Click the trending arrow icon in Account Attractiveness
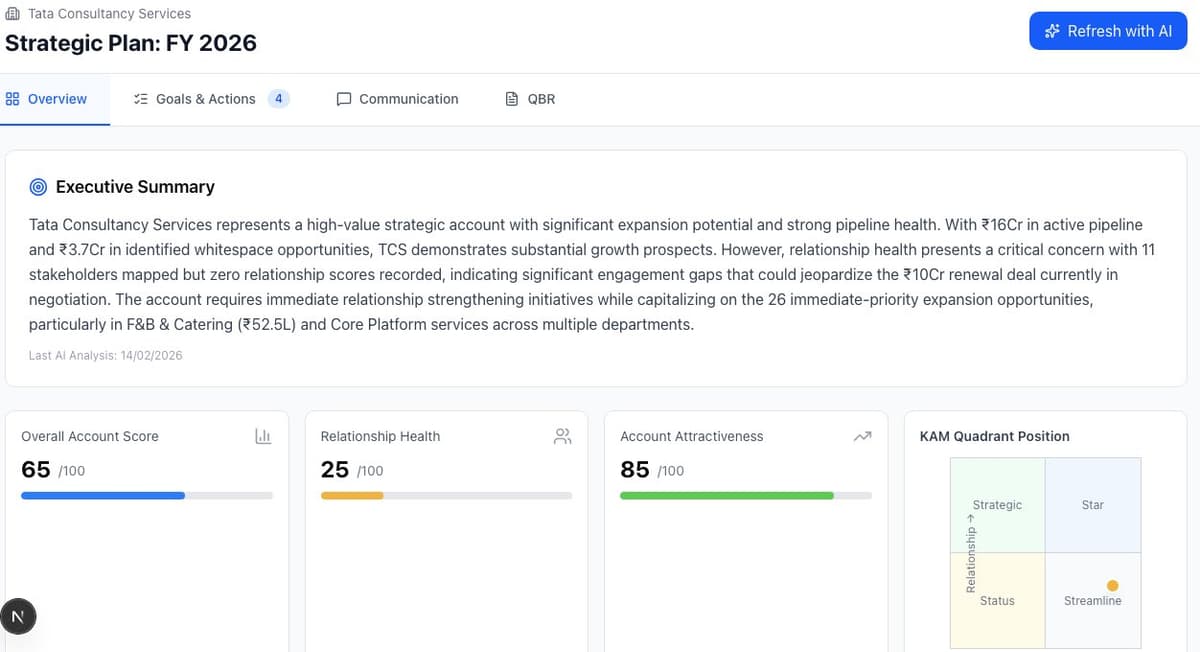This screenshot has width=1200, height=652. (x=863, y=436)
